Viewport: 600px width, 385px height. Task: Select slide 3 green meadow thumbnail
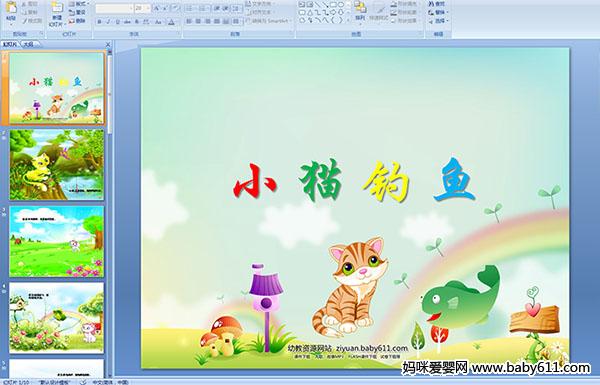(57, 241)
